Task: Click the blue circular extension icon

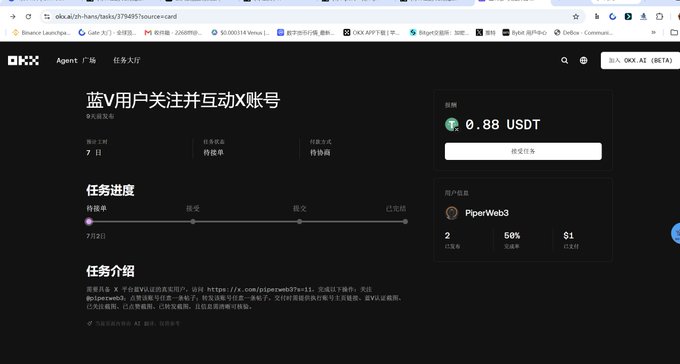Action: (612, 16)
